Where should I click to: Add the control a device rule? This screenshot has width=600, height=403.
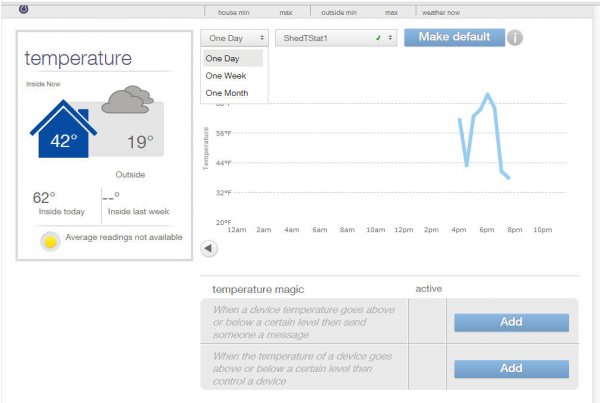[x=511, y=369]
